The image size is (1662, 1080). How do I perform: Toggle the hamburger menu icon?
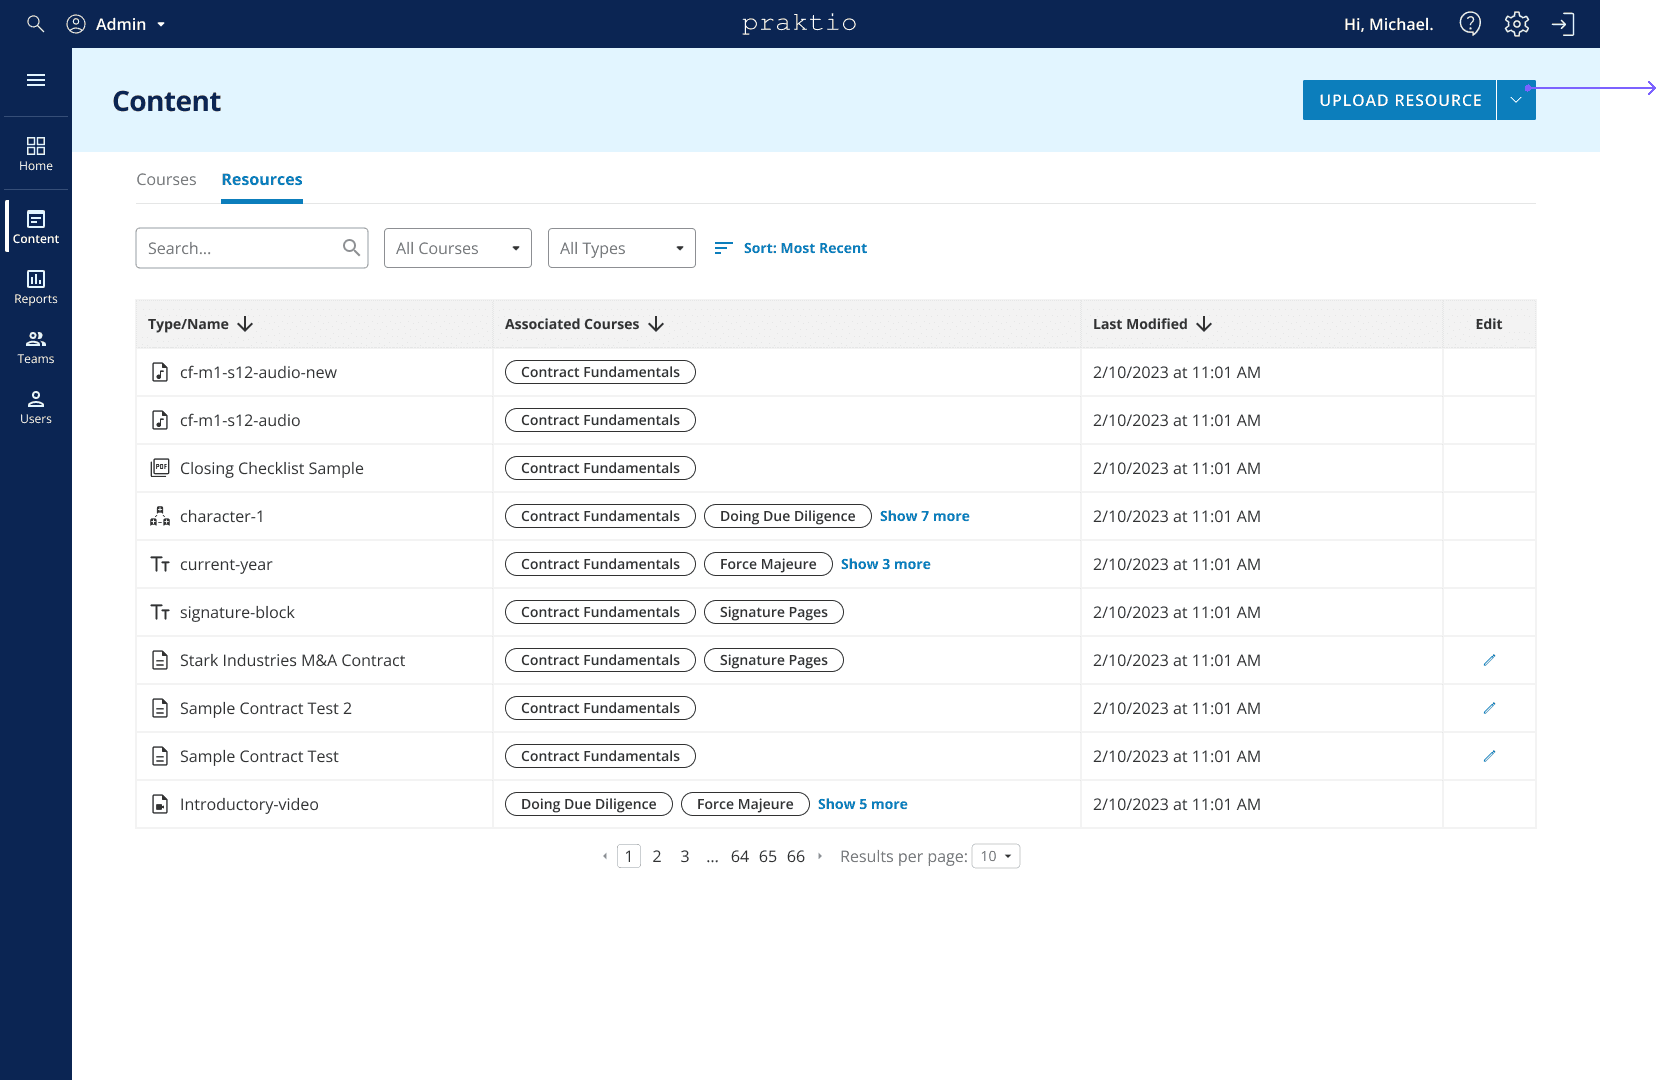click(x=36, y=80)
